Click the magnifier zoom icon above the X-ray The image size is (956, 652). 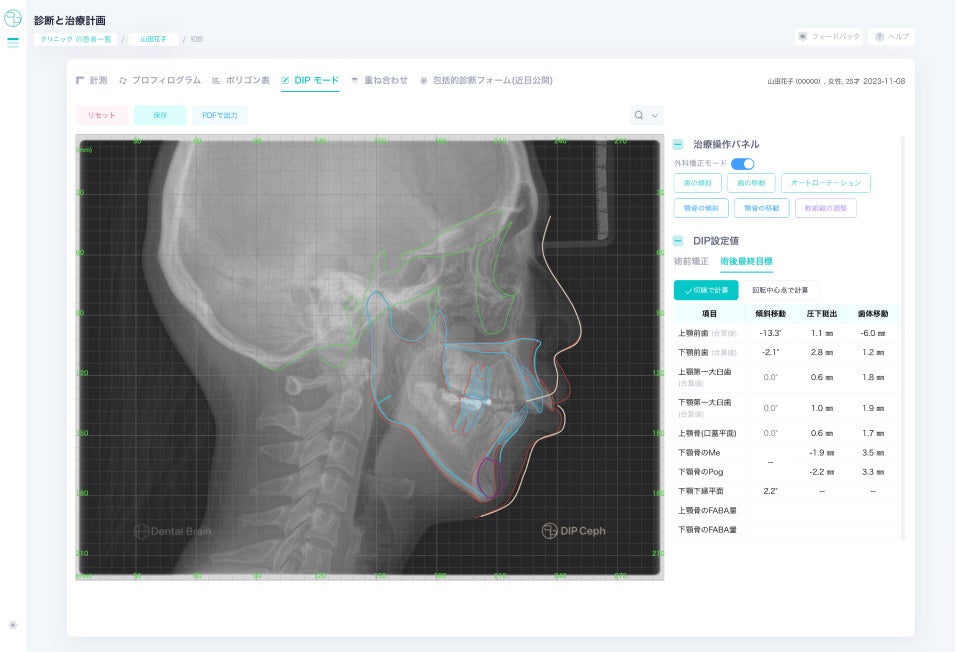(x=638, y=115)
